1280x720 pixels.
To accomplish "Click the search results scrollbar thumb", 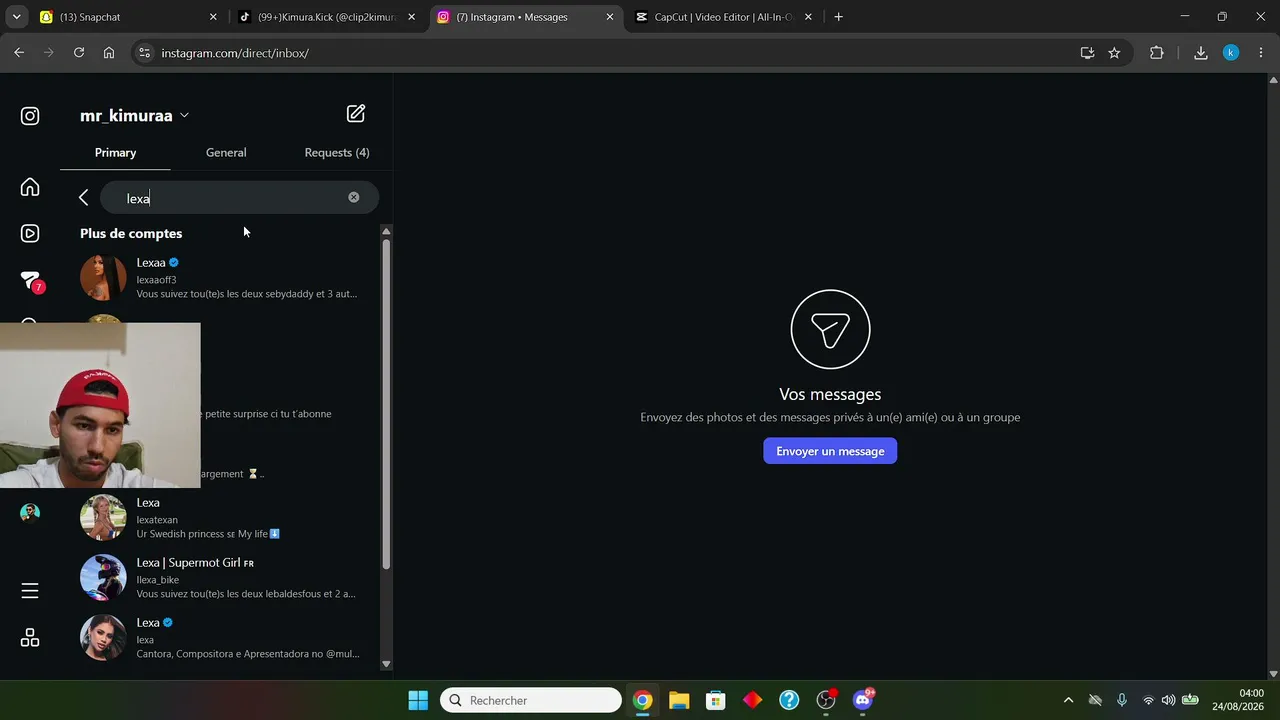I will 386,405.
